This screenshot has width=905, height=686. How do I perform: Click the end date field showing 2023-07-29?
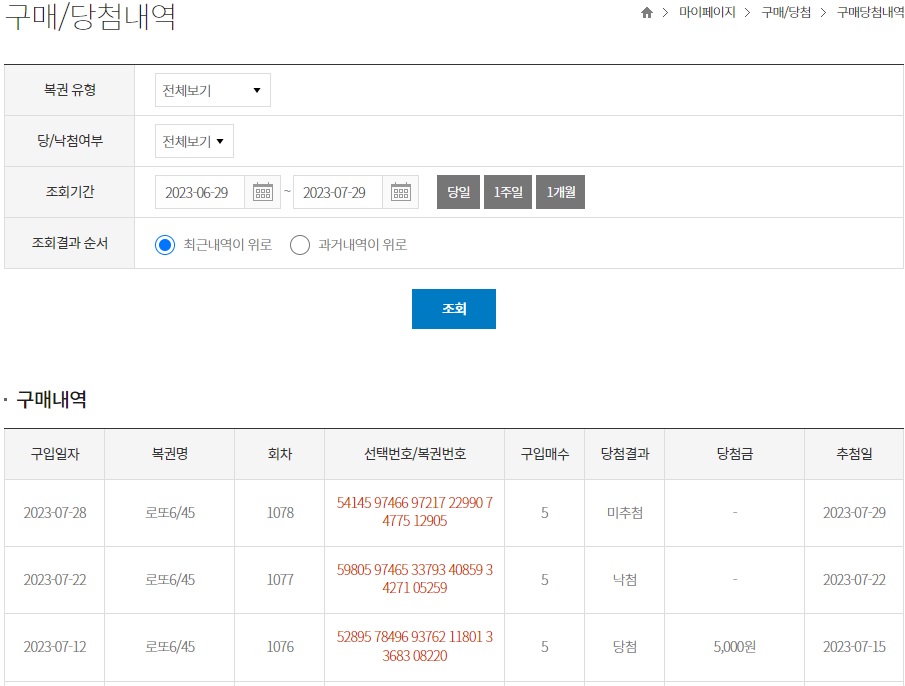point(337,191)
